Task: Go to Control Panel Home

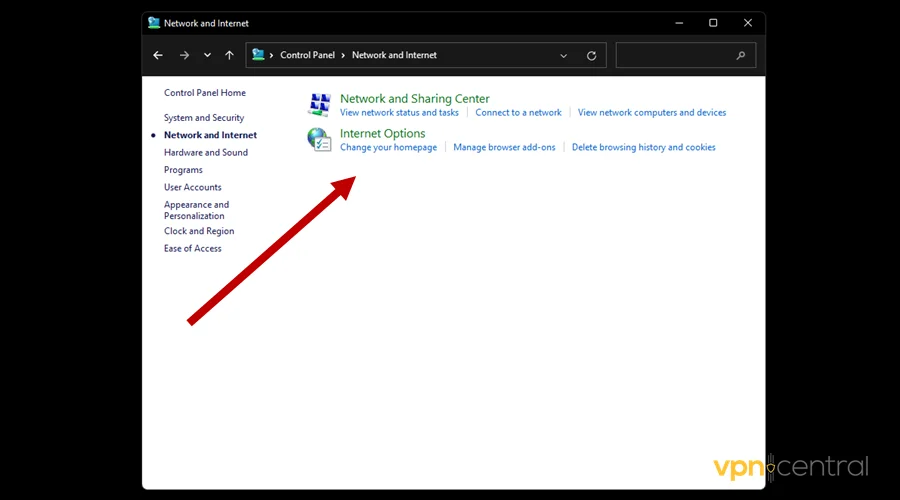Action: [x=205, y=92]
